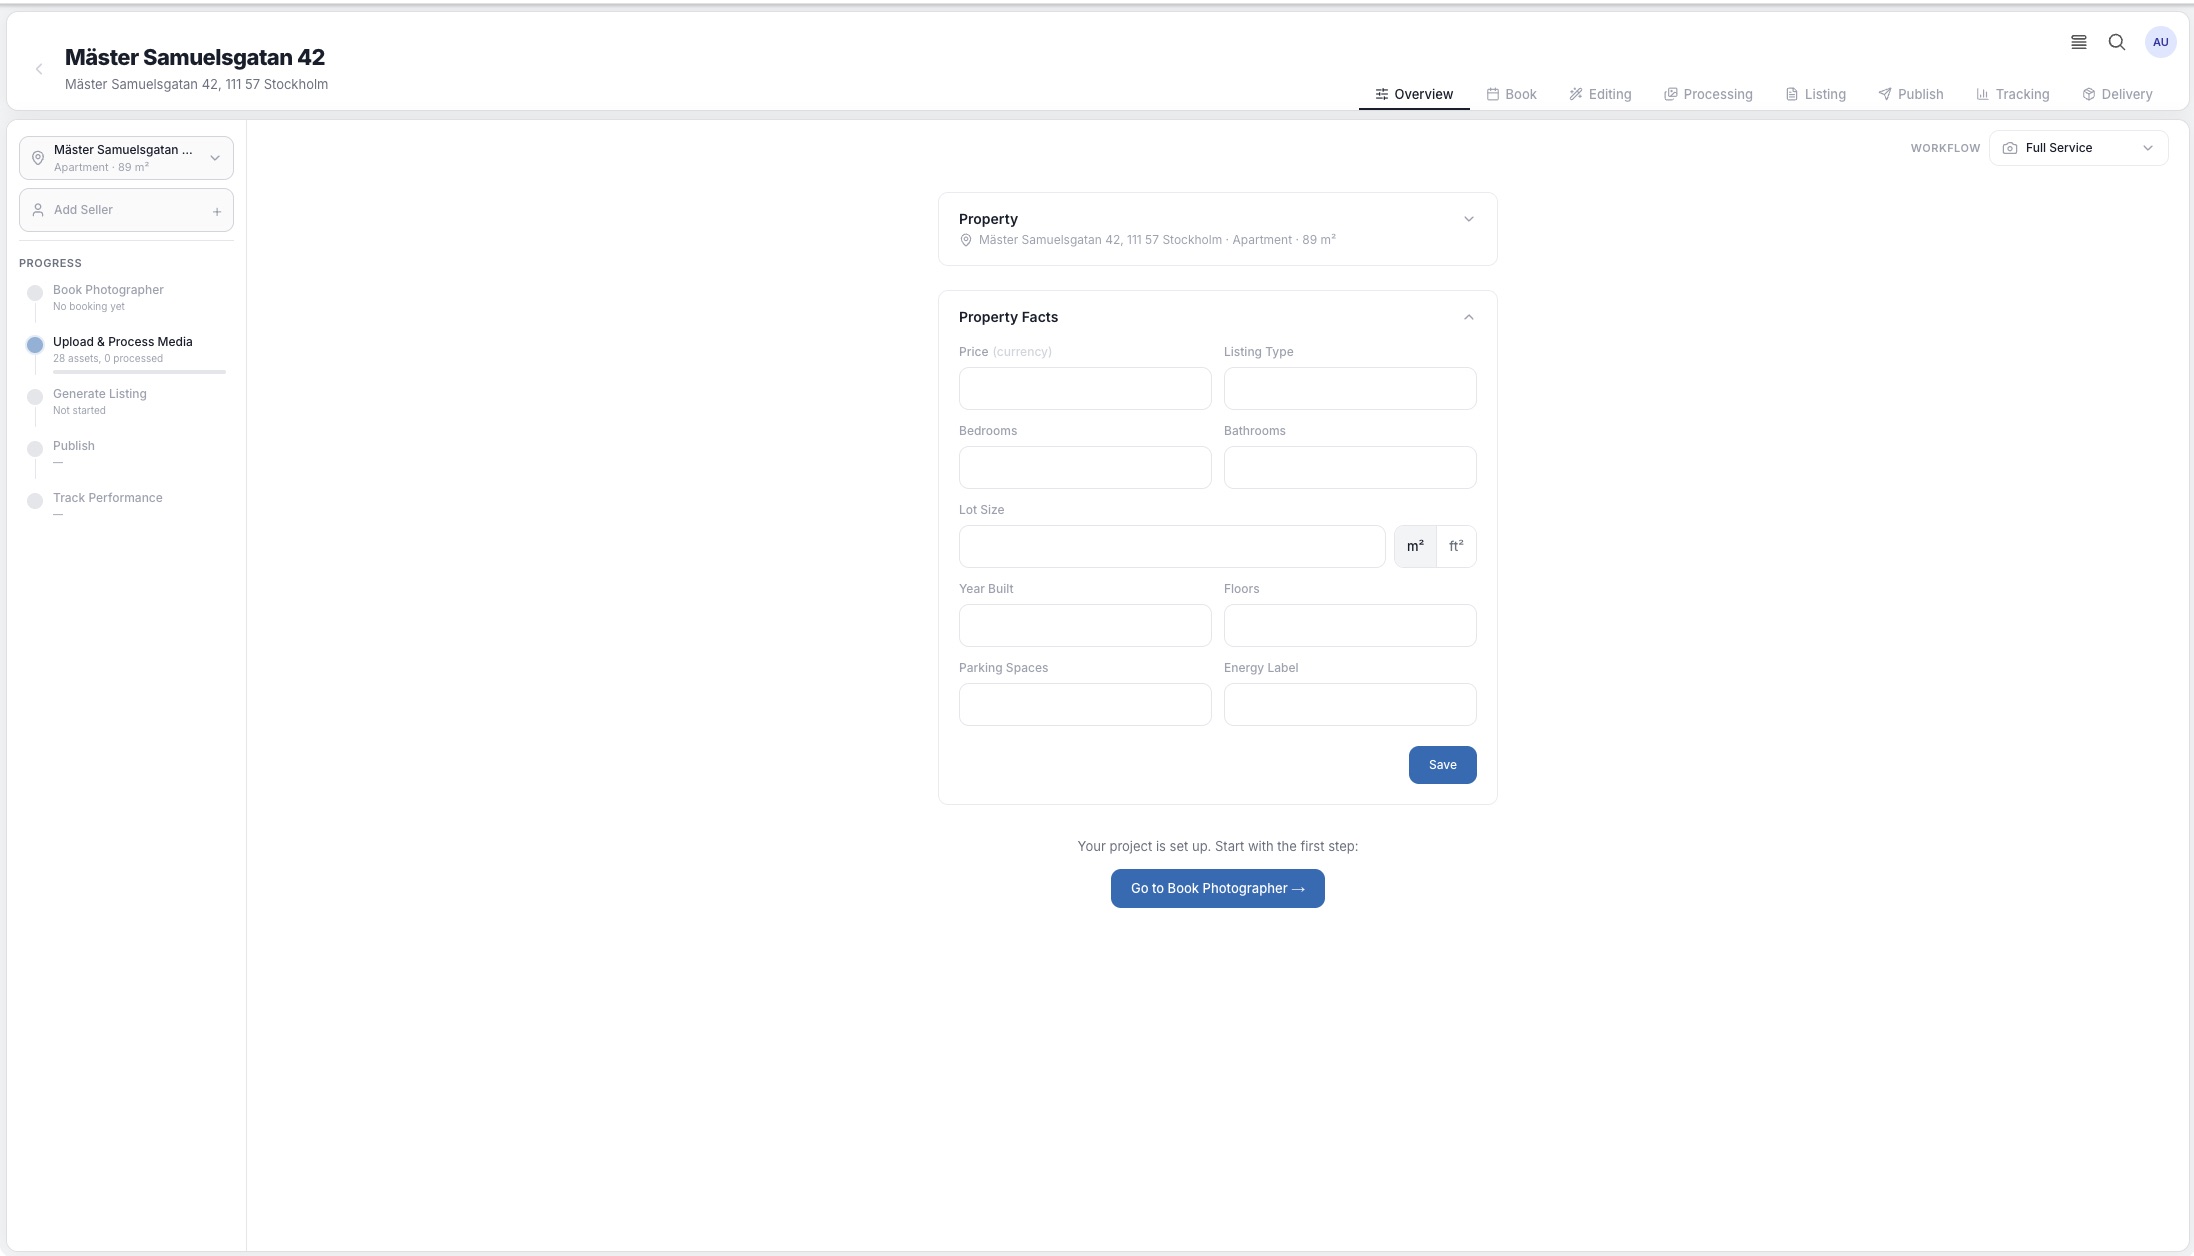
Task: Click the Generate Listing step circle
Action: pyautogui.click(x=35, y=397)
